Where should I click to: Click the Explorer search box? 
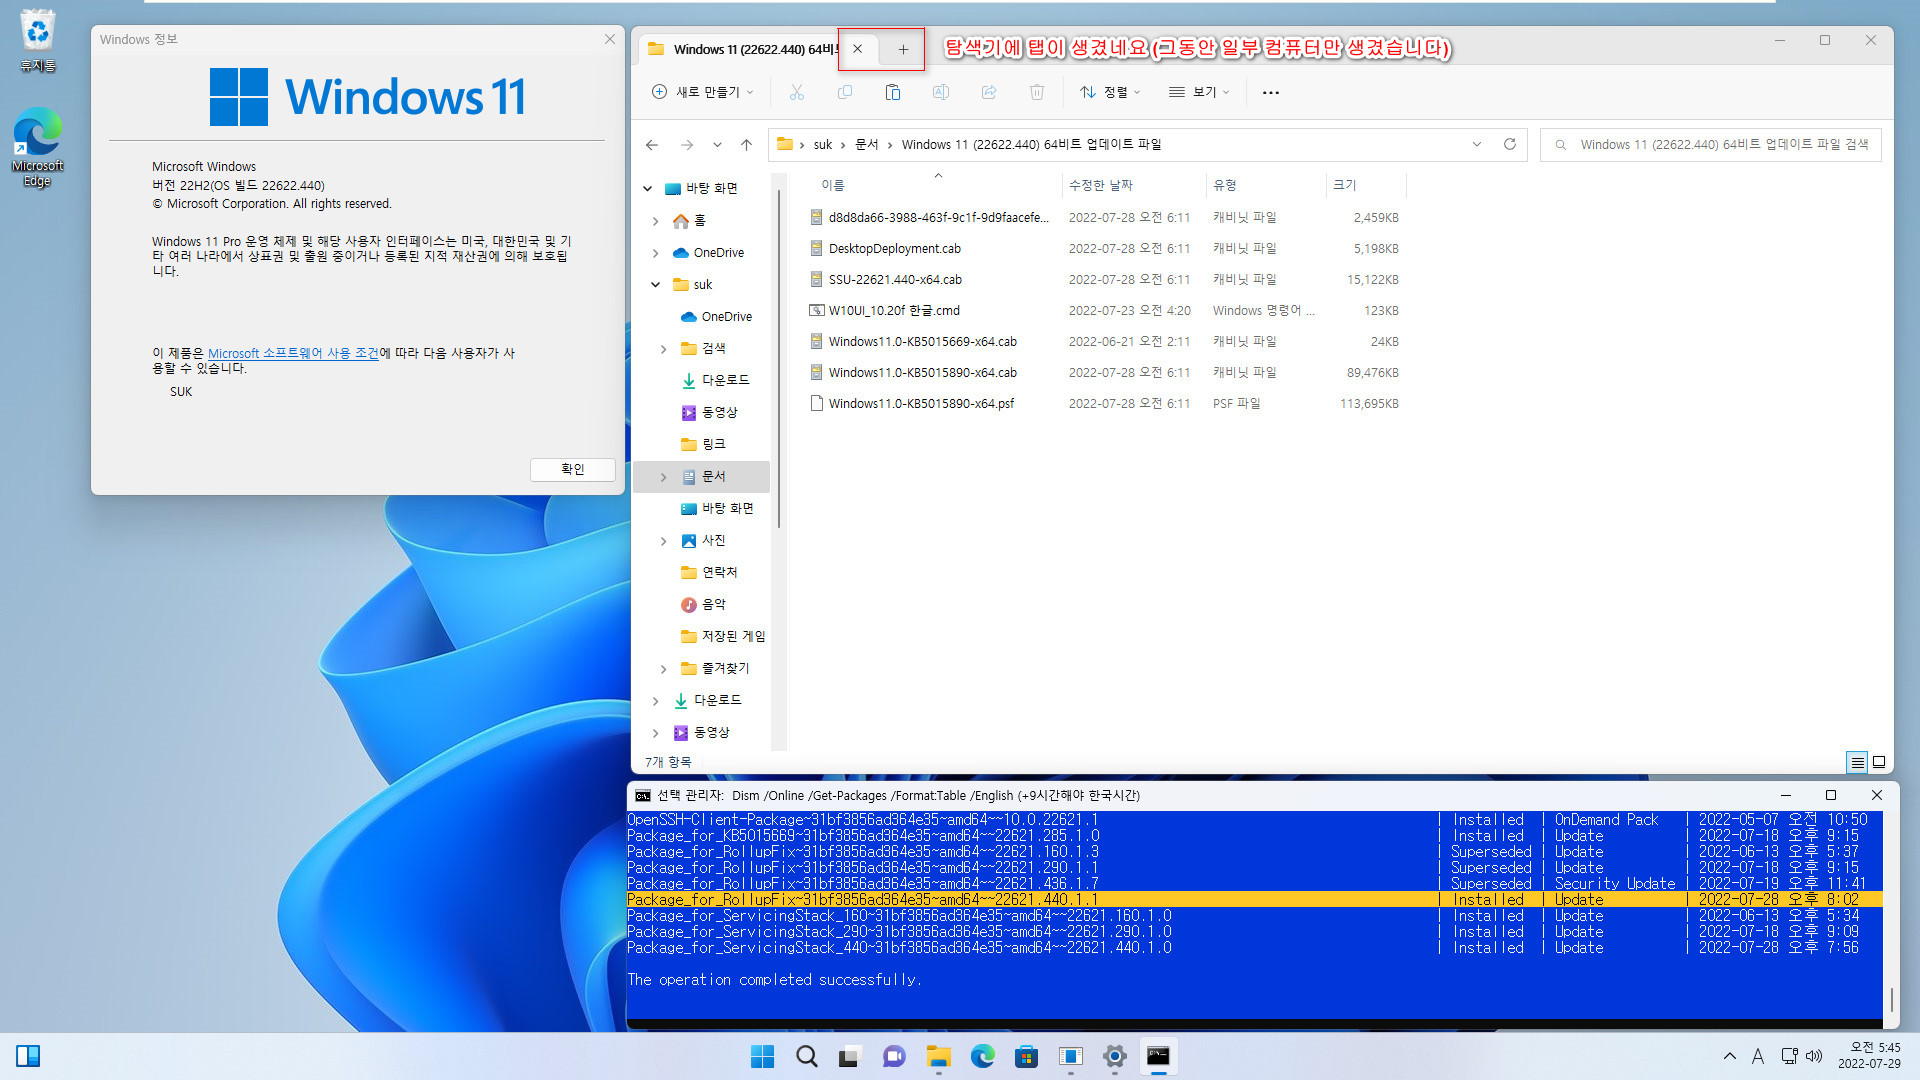pyautogui.click(x=1711, y=145)
